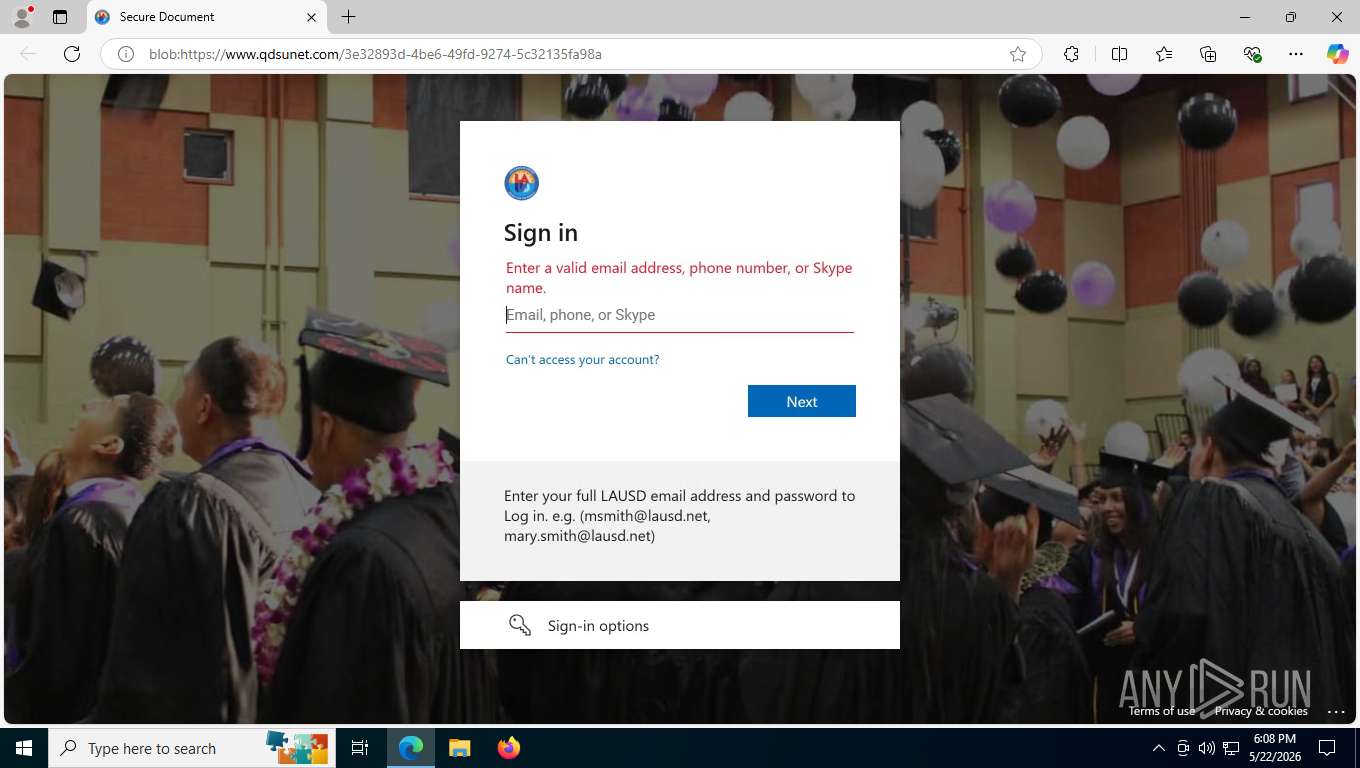Viewport: 1360px width, 768px height.
Task: Open the Collections icon
Action: [x=1208, y=54]
